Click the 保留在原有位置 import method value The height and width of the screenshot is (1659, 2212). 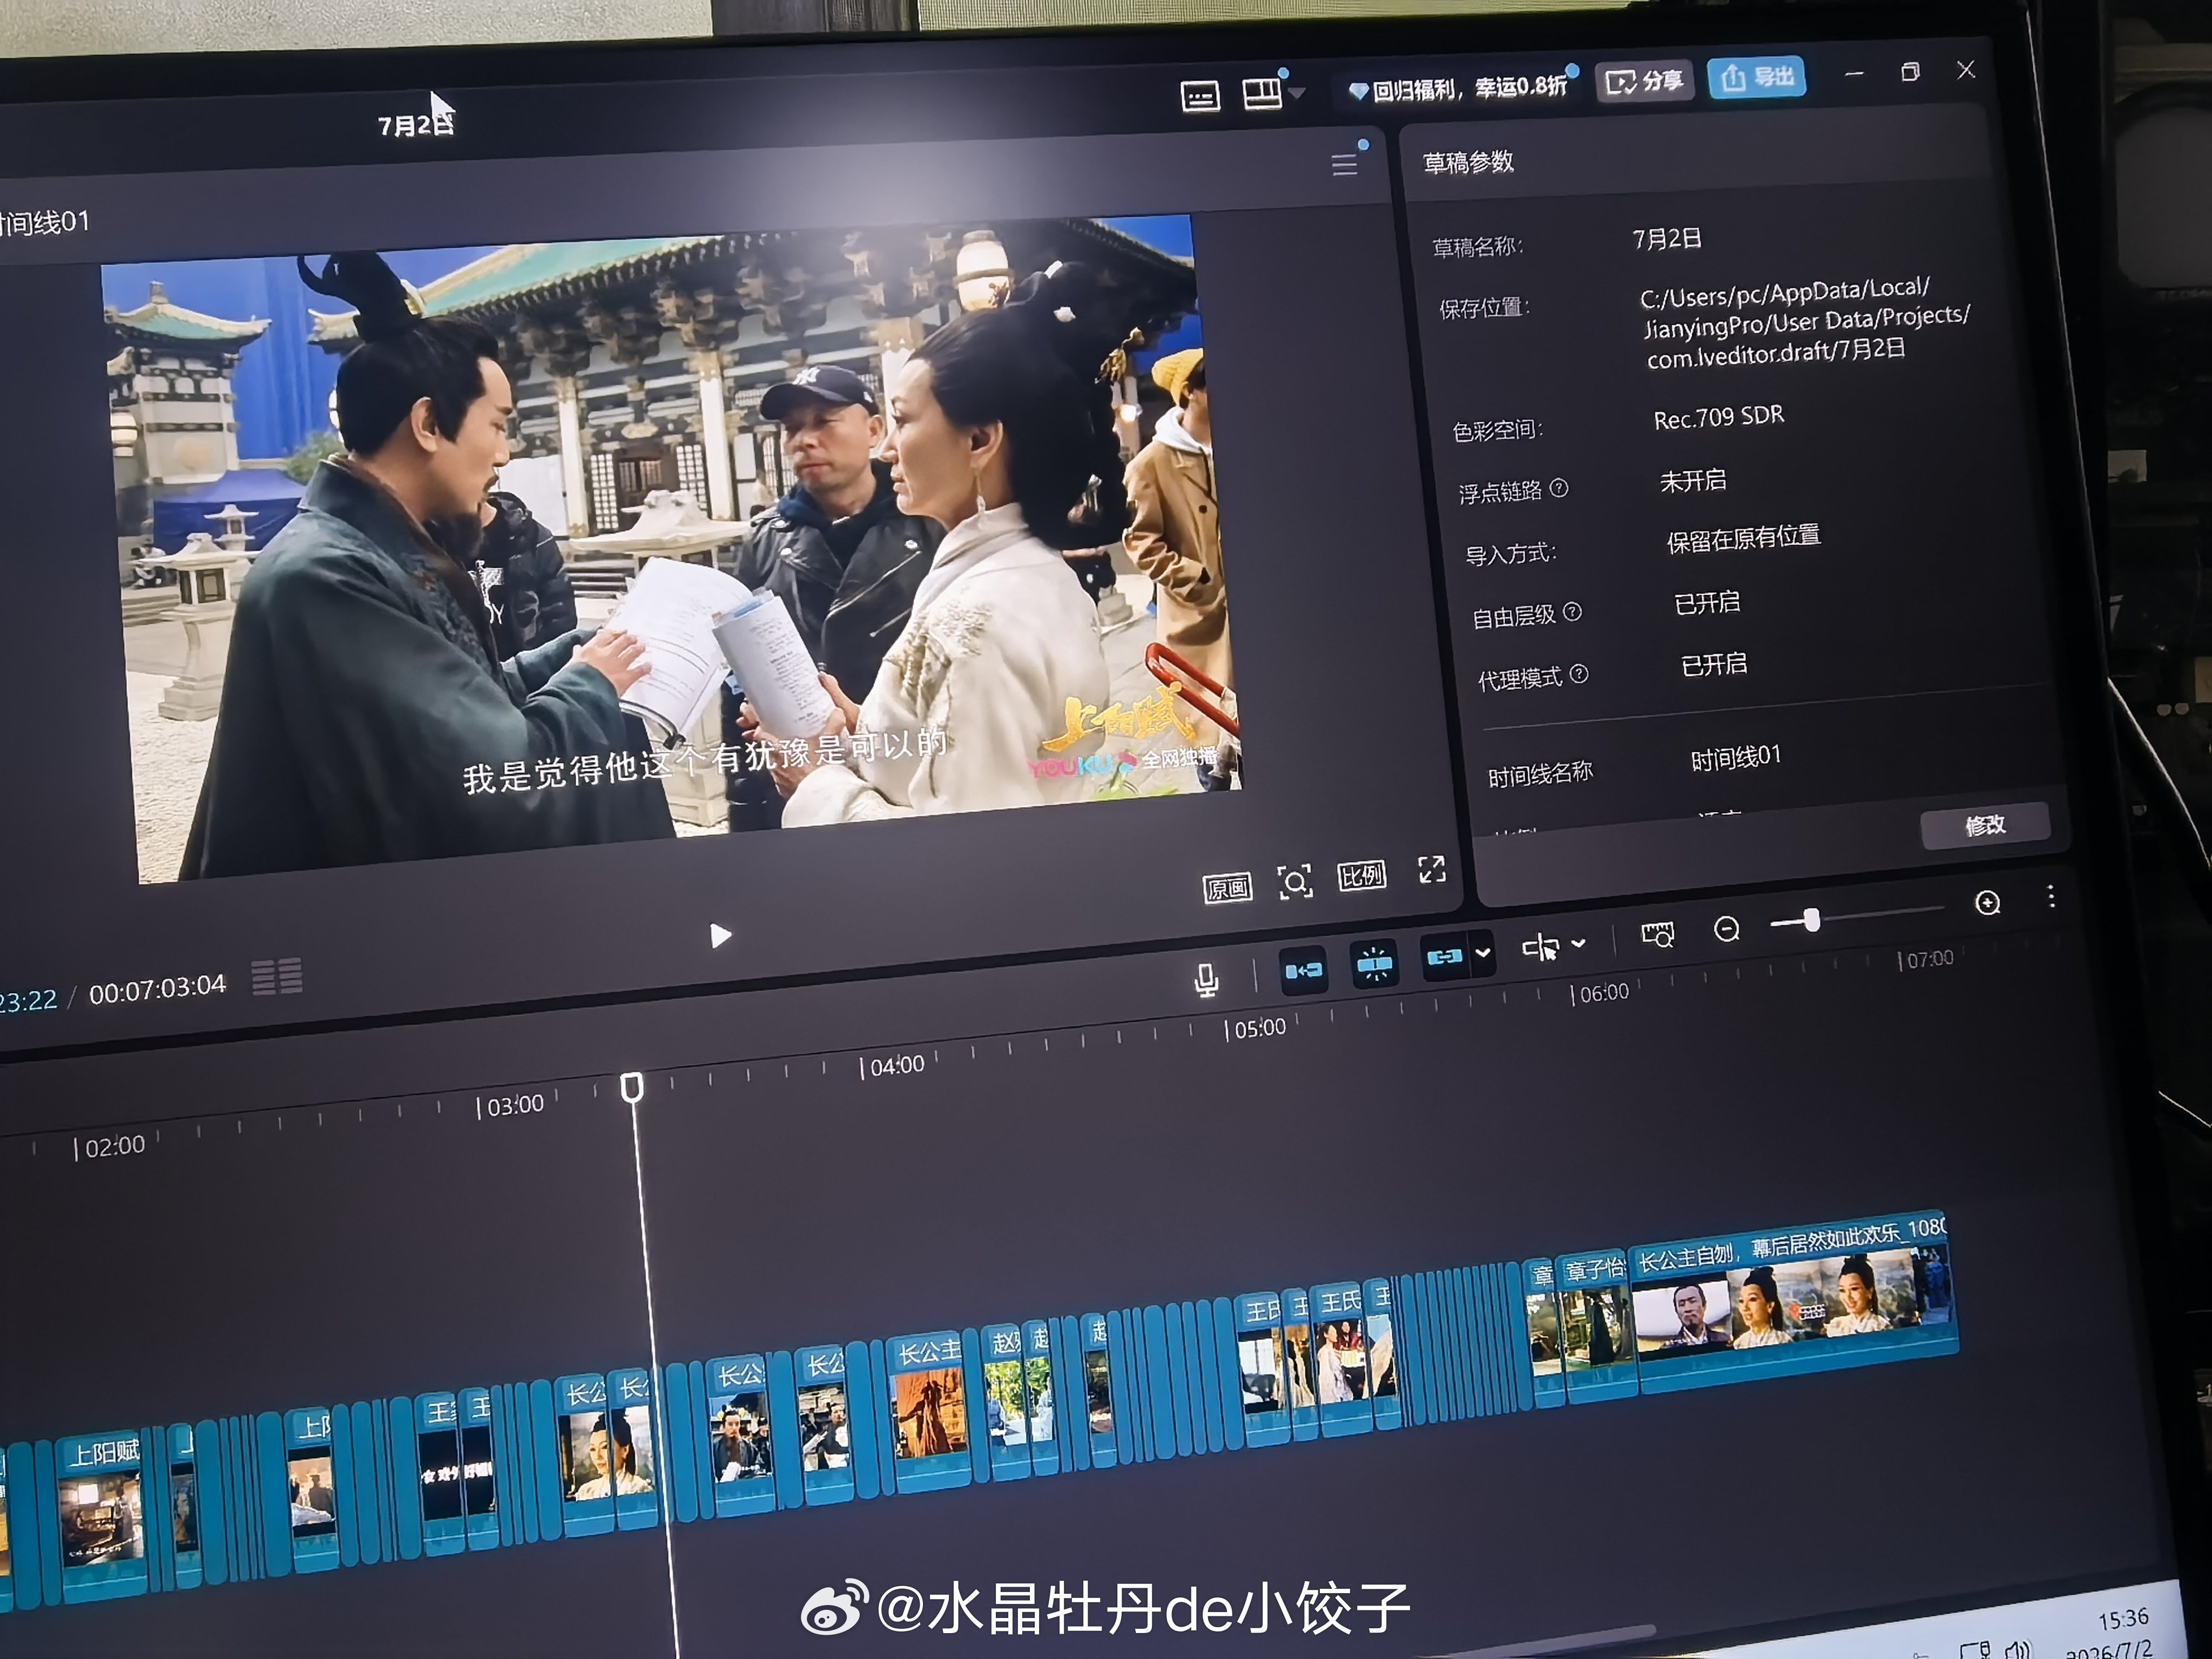tap(1743, 538)
